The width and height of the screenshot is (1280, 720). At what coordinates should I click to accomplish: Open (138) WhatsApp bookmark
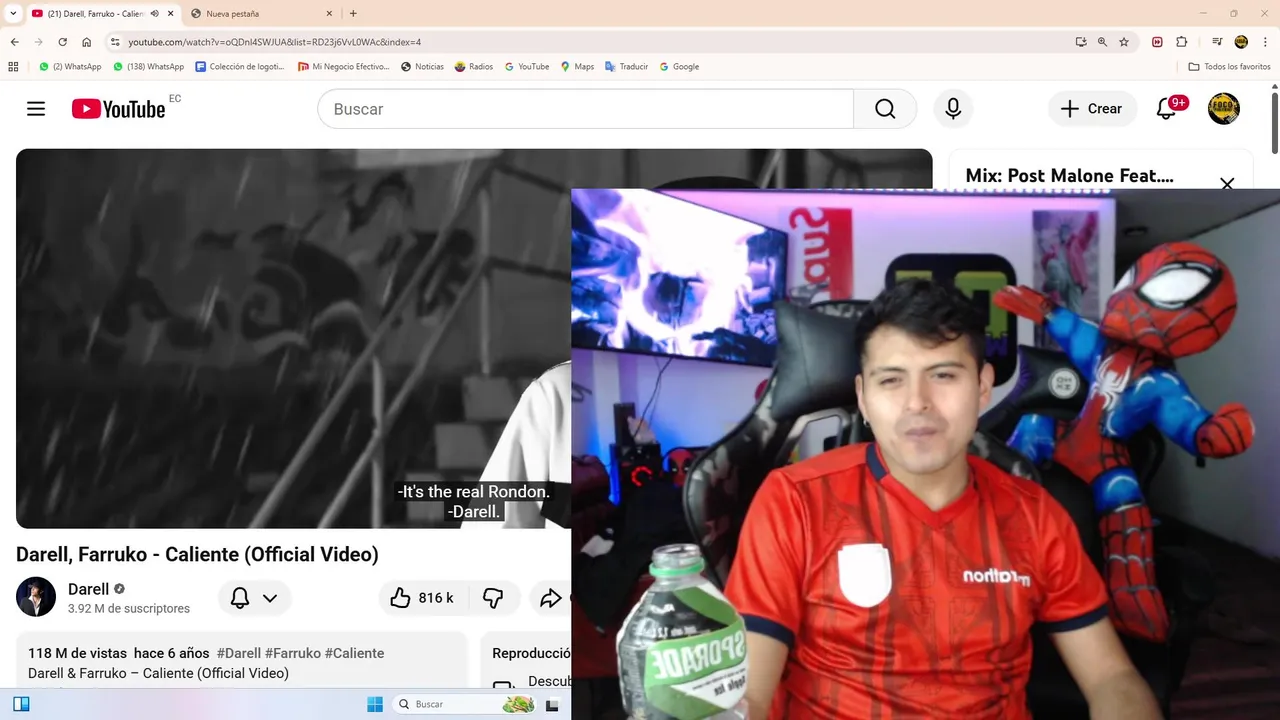click(148, 67)
